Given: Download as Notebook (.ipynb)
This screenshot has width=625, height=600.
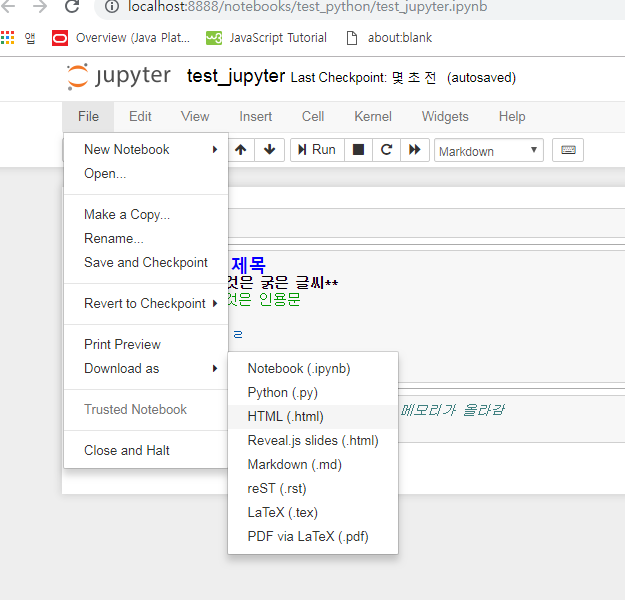Looking at the screenshot, I should click(x=313, y=368).
